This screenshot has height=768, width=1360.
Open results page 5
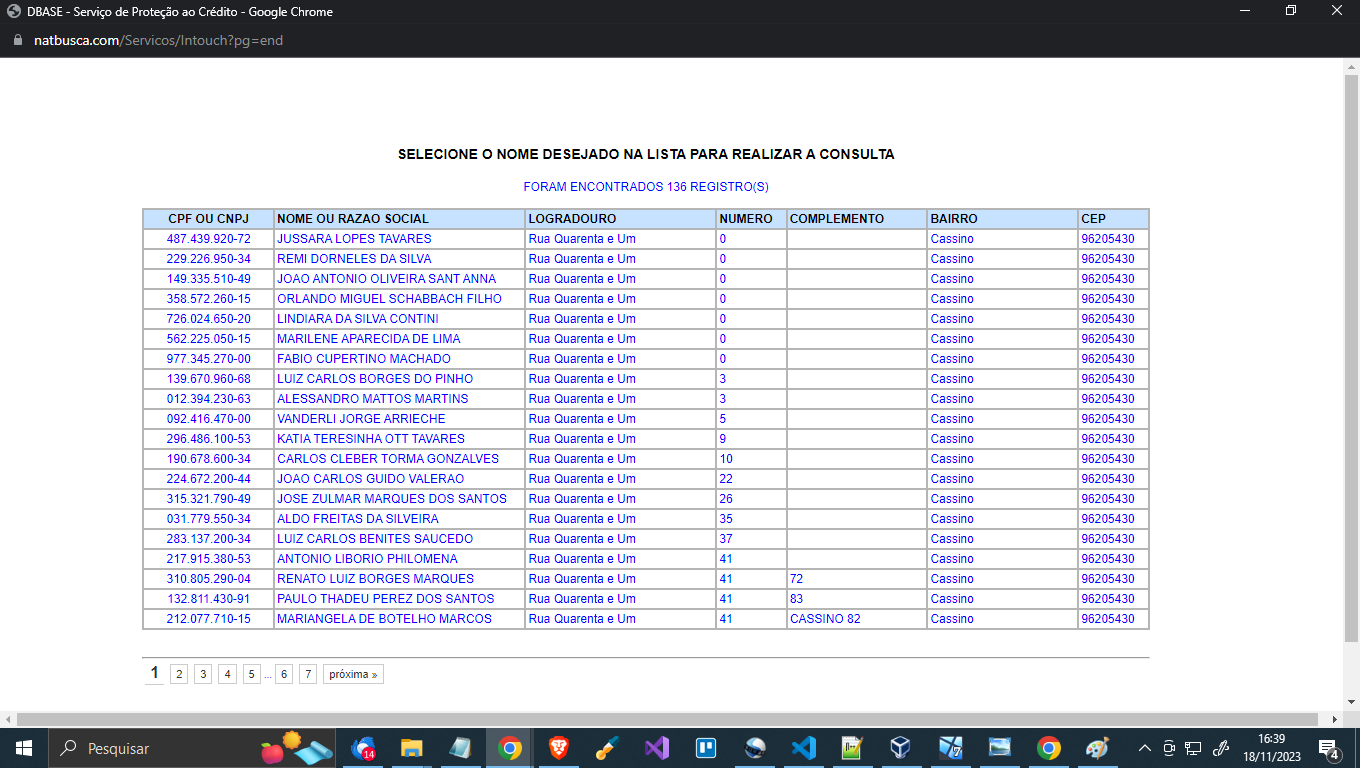[x=252, y=674]
